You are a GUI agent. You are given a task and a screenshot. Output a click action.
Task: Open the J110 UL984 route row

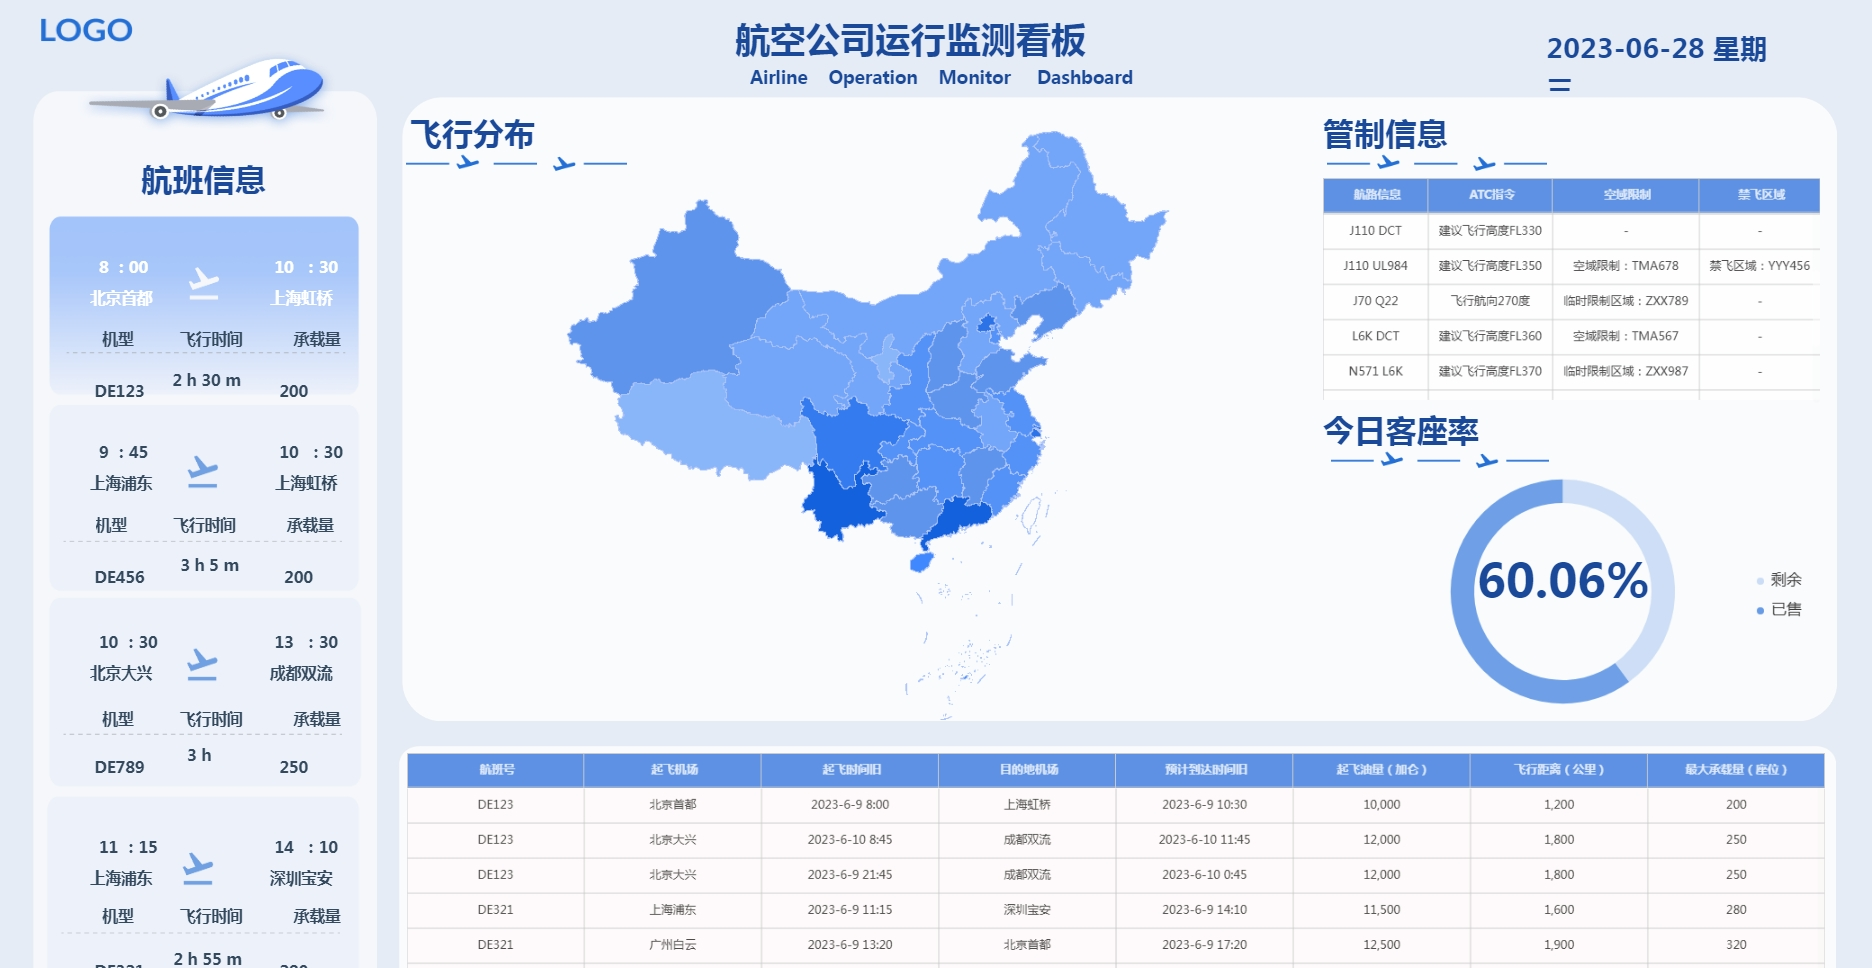point(1375,266)
